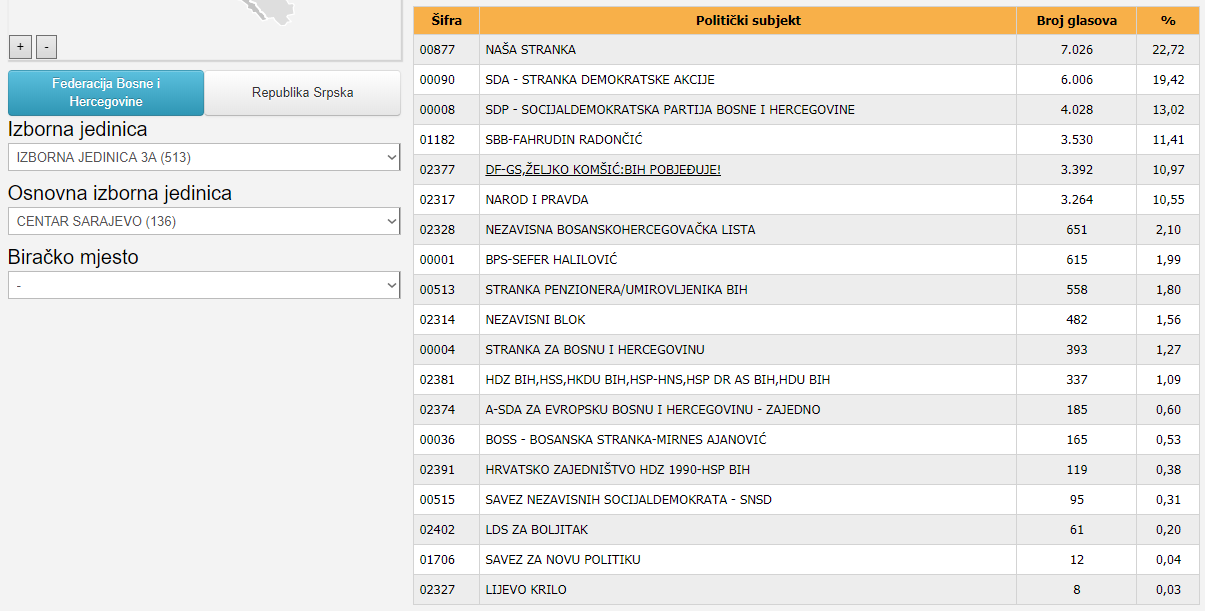1205x611 pixels.
Task: Select A-SDA ZA EVROPSKU BOSNU row text
Action: pyautogui.click(x=653, y=410)
